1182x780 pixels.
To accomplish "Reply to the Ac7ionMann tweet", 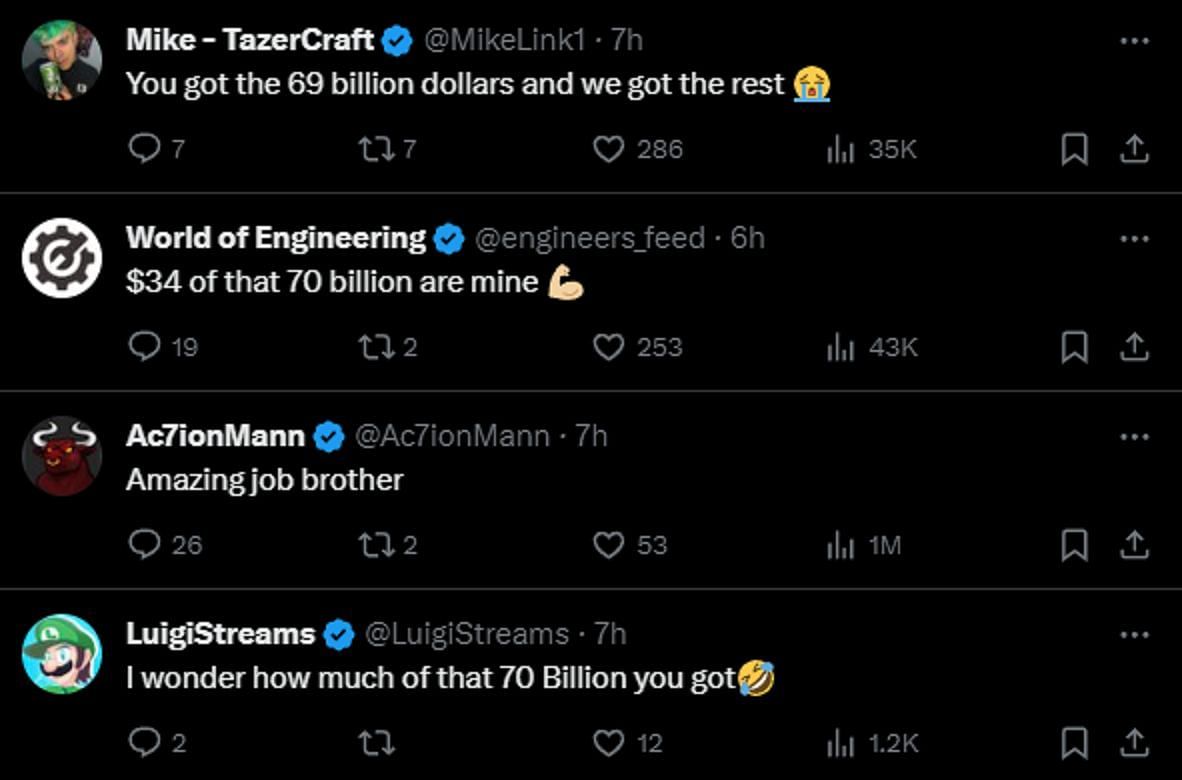I will point(146,545).
